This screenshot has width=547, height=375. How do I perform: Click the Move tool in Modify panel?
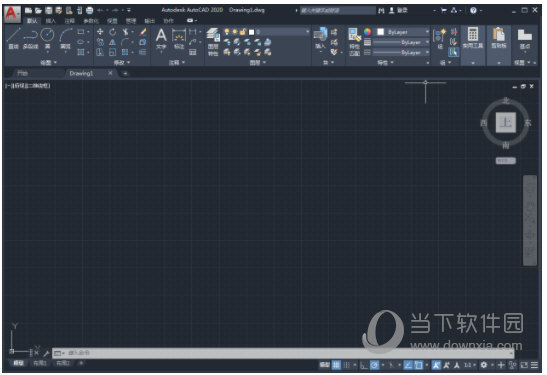tap(100, 32)
